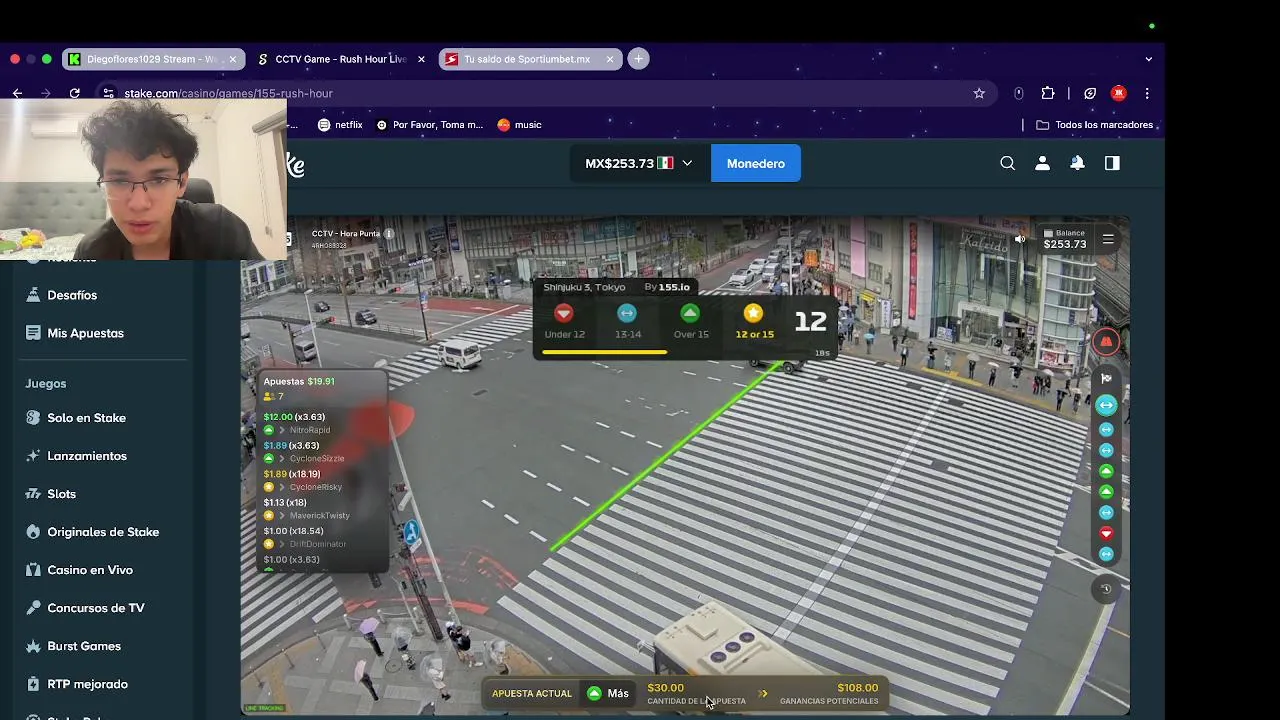The image size is (1280, 720).
Task: Click the Slots sidebar icon
Action: pyautogui.click(x=33, y=494)
